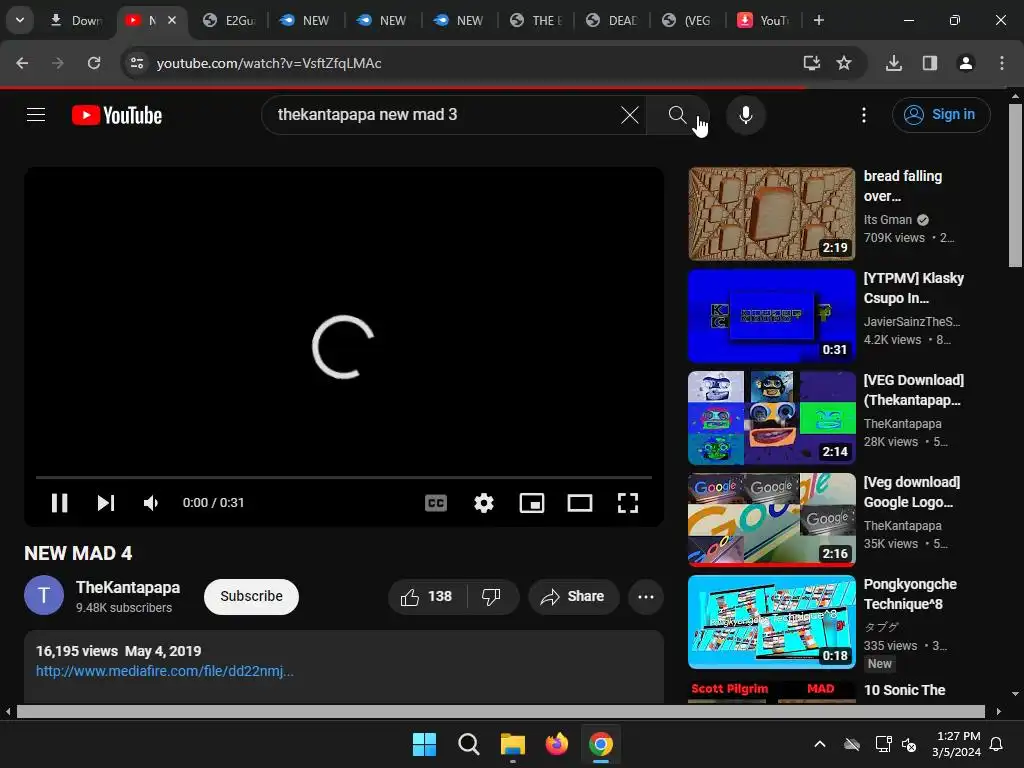Toggle closed captions (CC)
The image size is (1024, 768).
coord(436,502)
